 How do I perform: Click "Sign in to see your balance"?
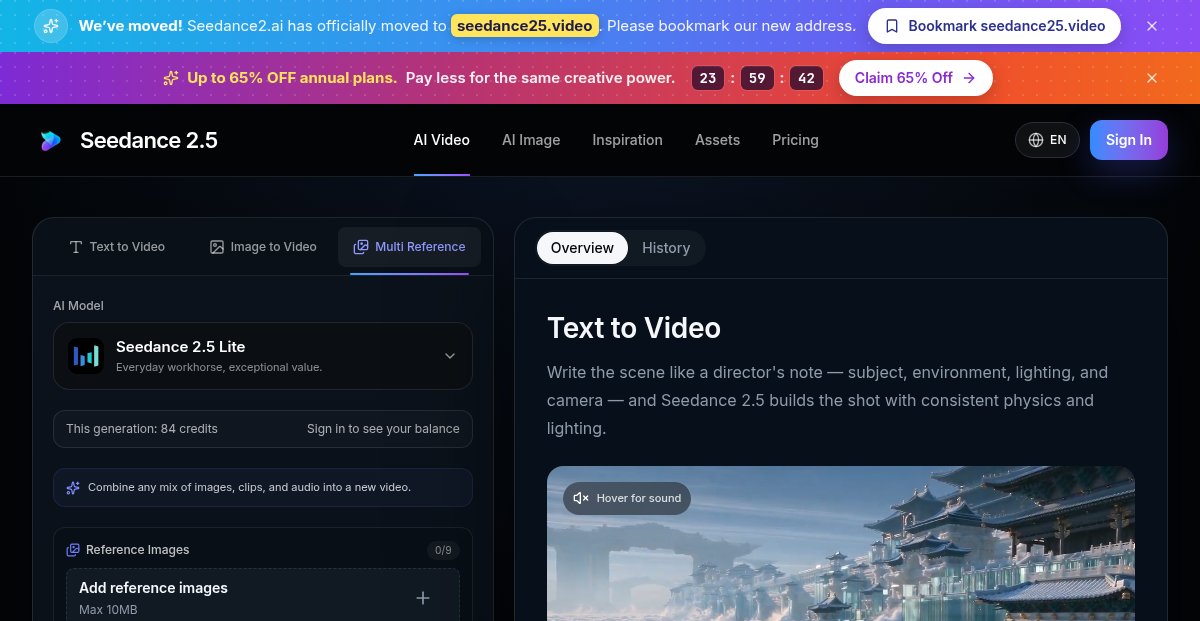point(383,429)
